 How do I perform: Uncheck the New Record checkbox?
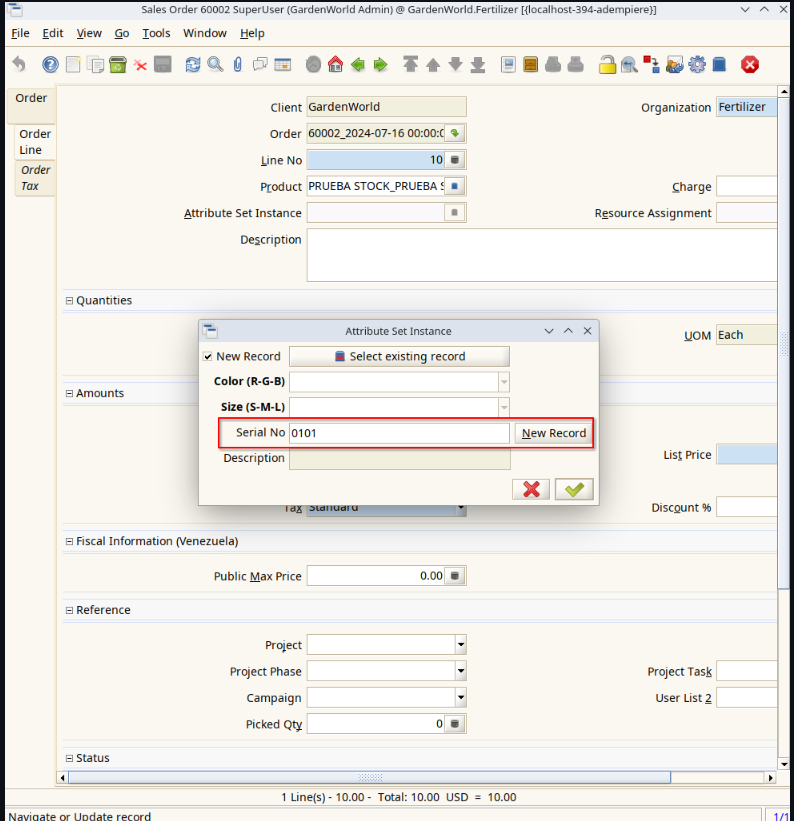pos(208,357)
